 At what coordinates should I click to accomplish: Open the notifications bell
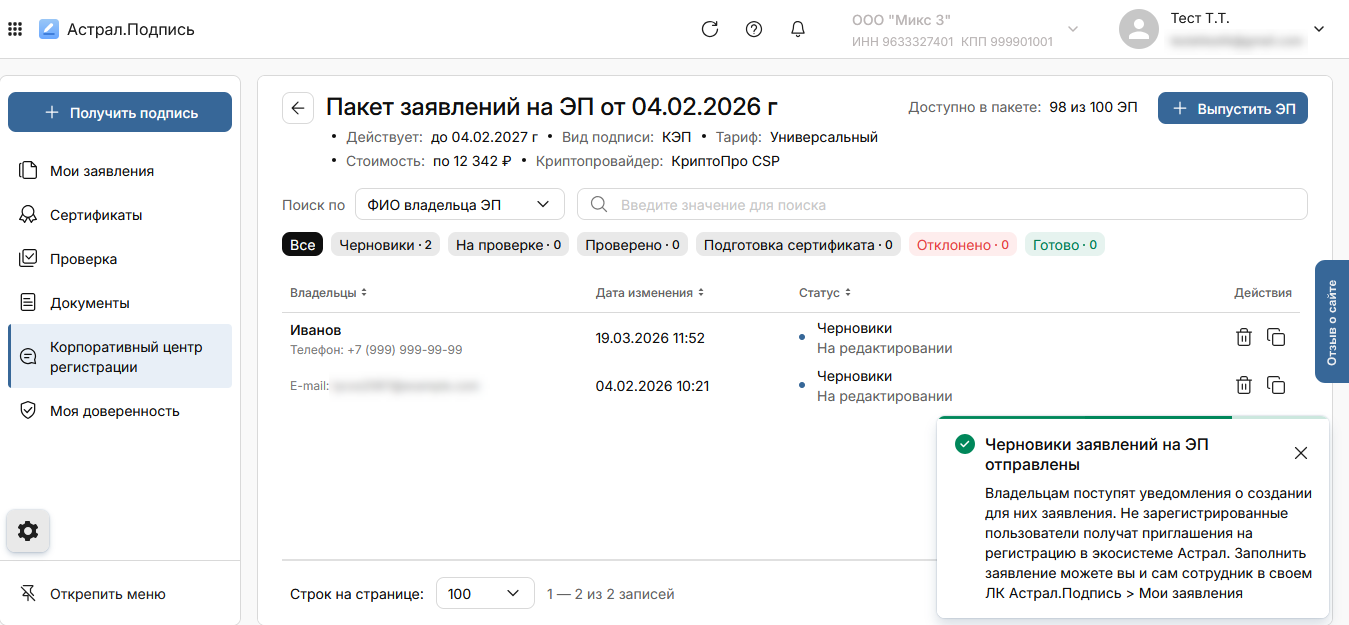click(x=798, y=29)
